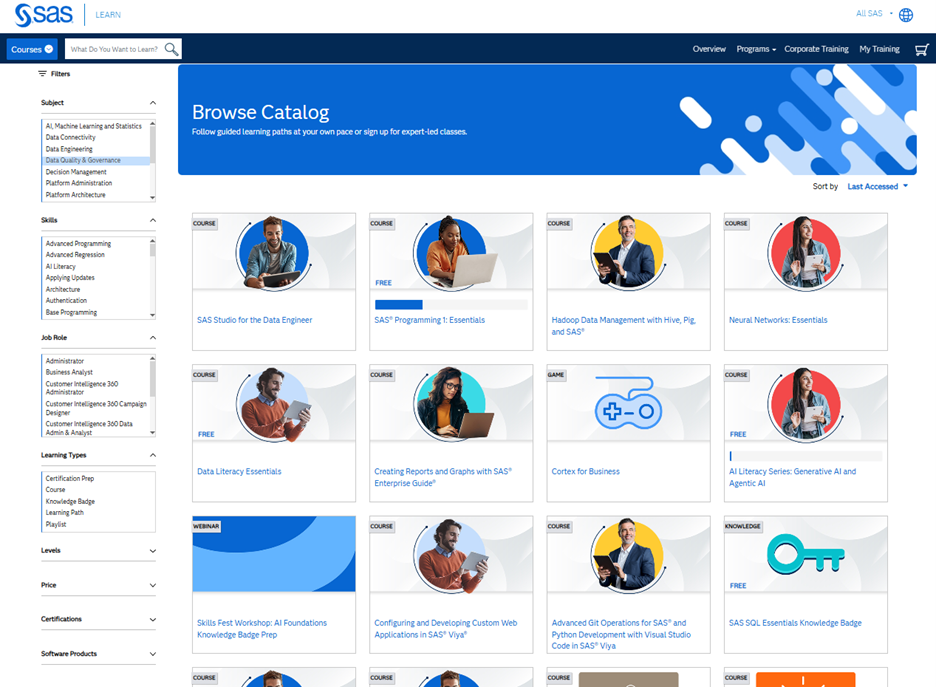
Task: Open SAS Studio for the Data Engineer link
Action: coord(255,320)
